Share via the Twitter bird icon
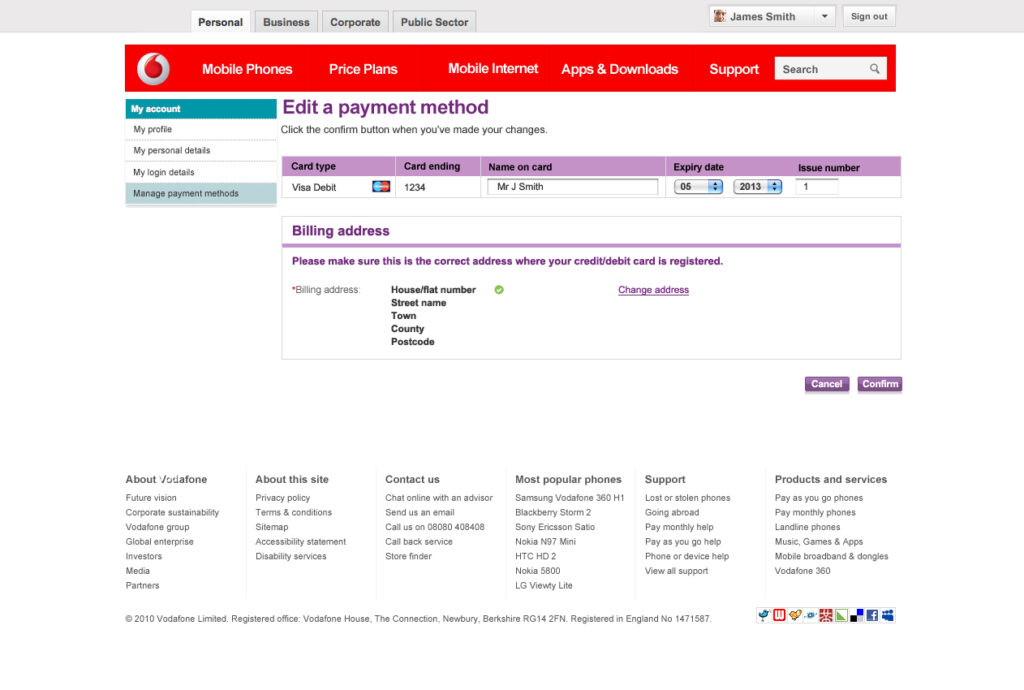 point(763,615)
